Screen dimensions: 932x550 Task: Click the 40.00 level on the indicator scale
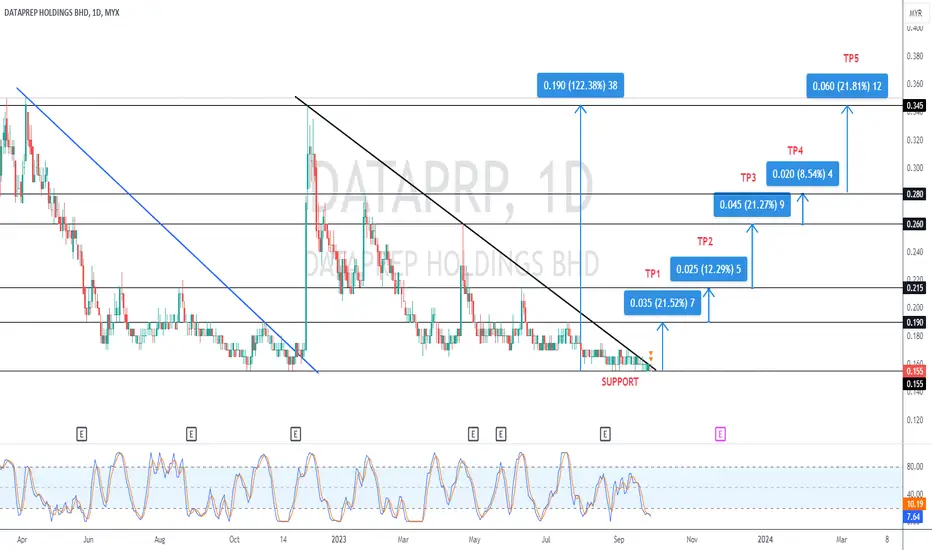tap(915, 494)
